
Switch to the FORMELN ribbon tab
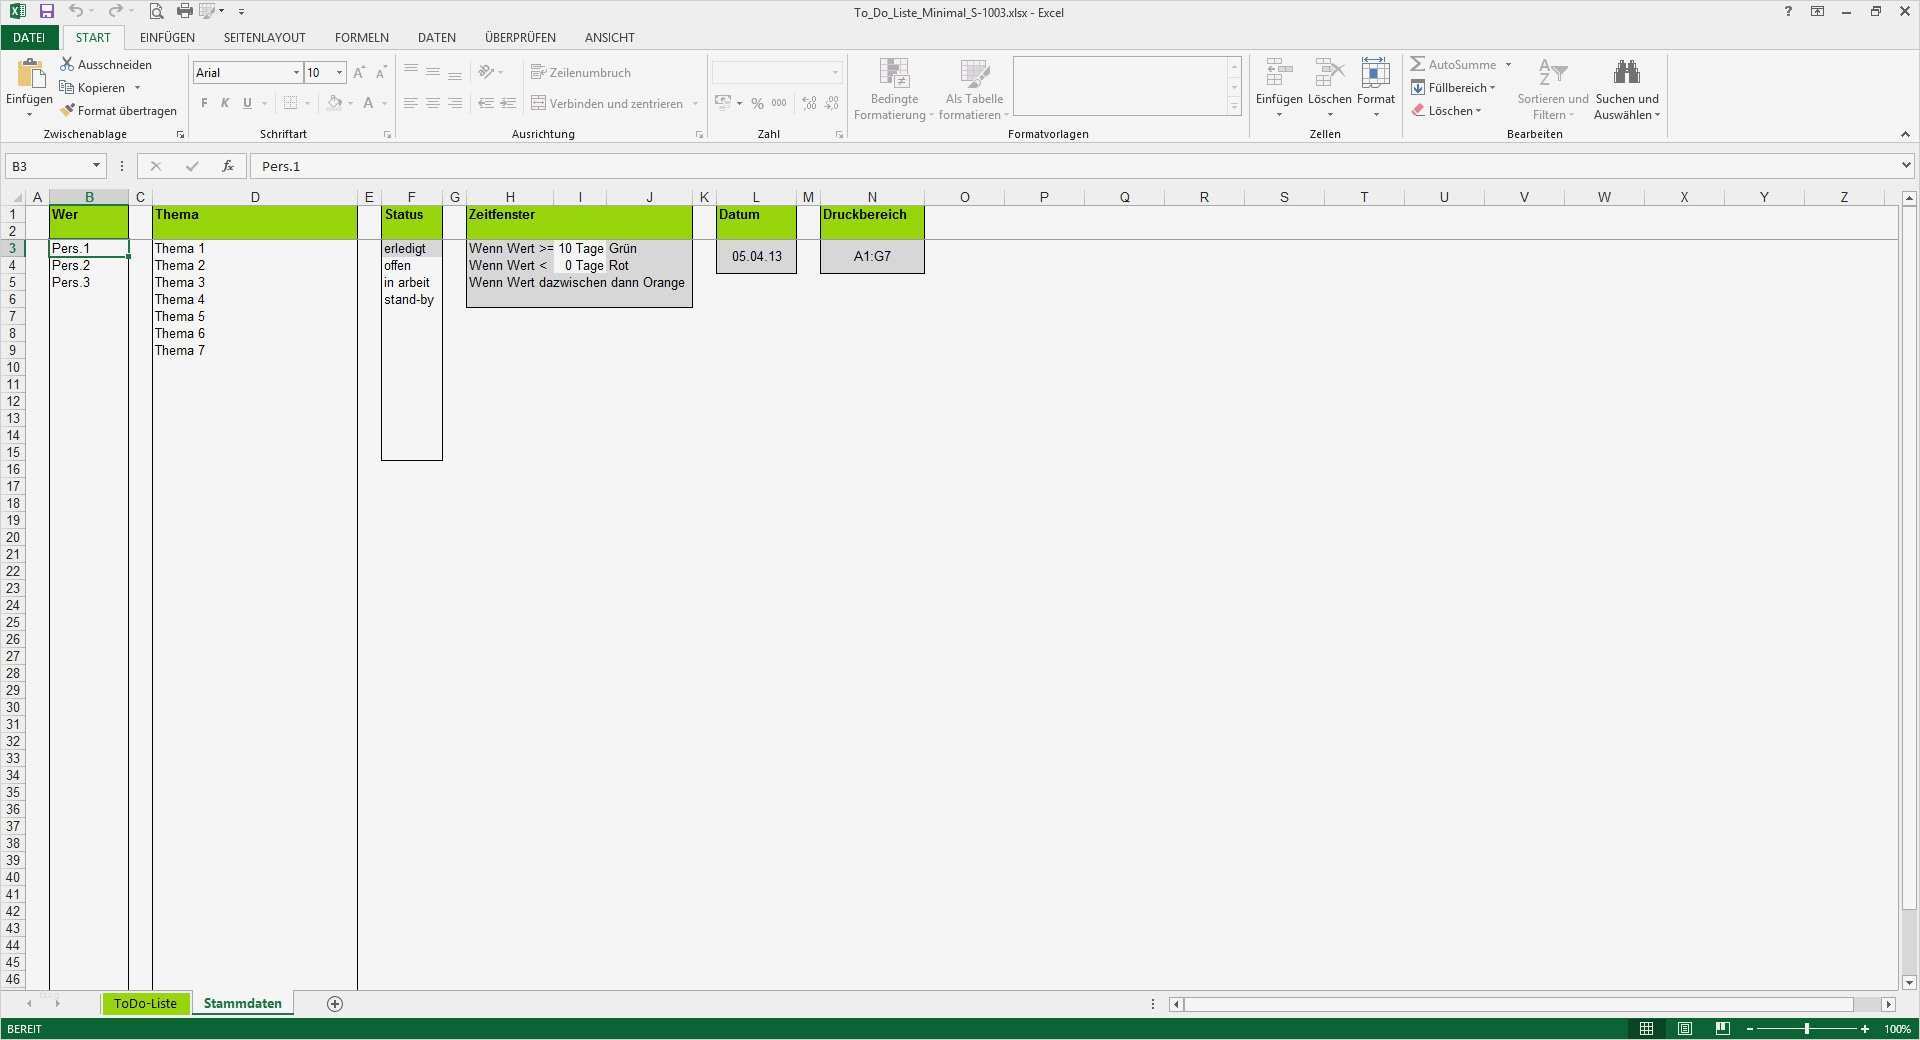[361, 37]
